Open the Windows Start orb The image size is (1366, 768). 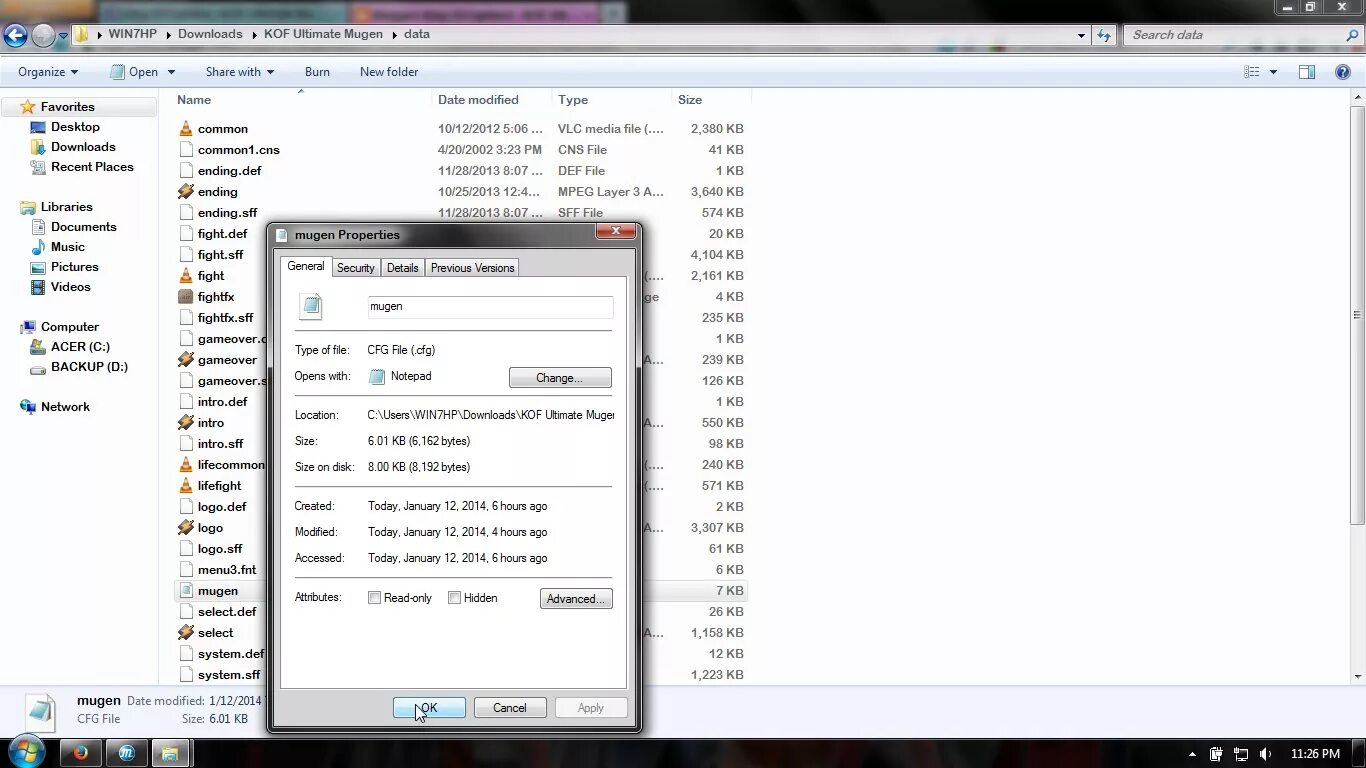(x=25, y=752)
